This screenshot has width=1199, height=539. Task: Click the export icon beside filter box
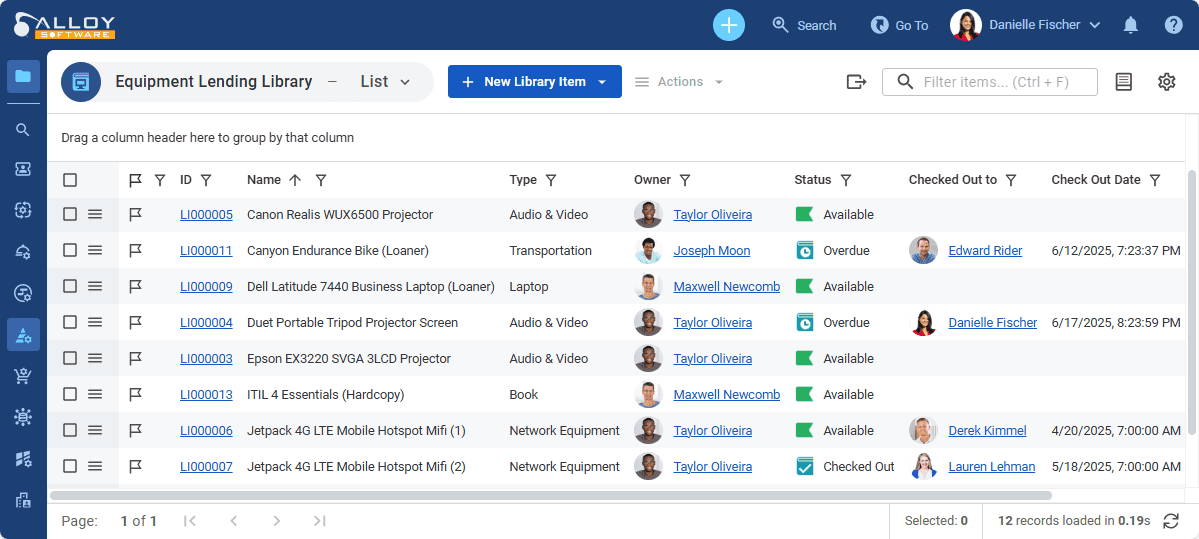pos(856,82)
